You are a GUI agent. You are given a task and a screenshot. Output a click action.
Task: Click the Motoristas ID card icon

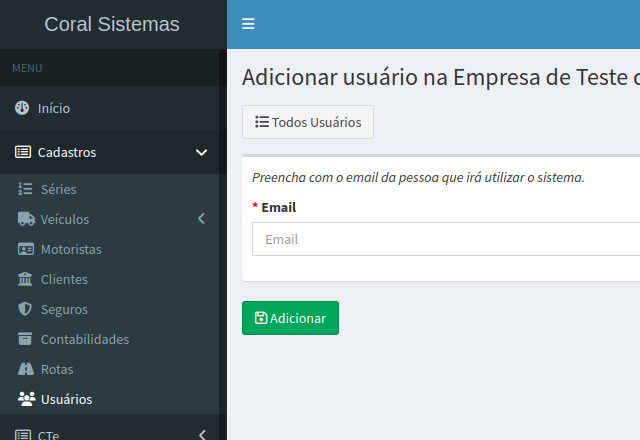coord(26,249)
